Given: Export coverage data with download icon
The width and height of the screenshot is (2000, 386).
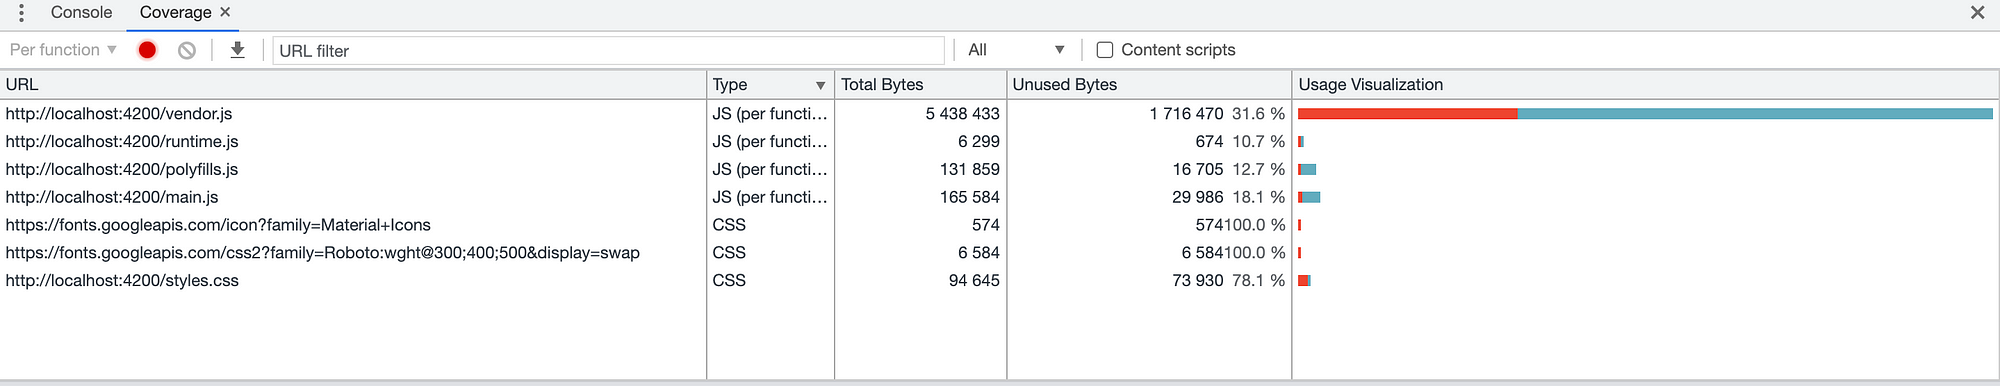Looking at the screenshot, I should (237, 50).
